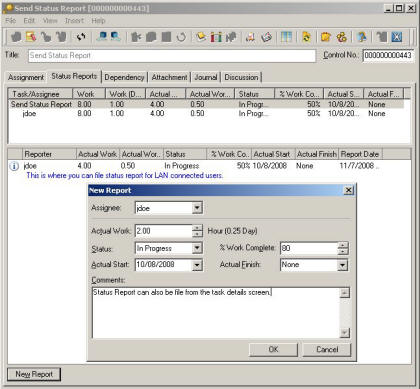Image resolution: width=420 pixels, height=389 pixels.
Task: Click the colored bar chart toolbar icon
Action: pos(216,37)
